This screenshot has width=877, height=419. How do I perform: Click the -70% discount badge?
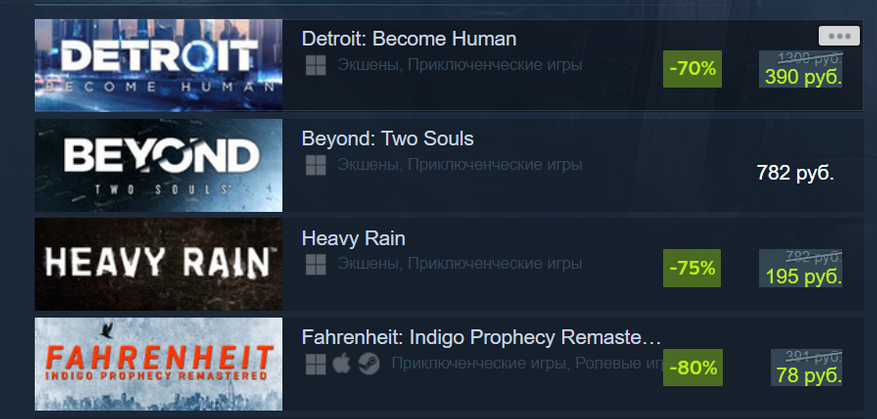pos(692,69)
